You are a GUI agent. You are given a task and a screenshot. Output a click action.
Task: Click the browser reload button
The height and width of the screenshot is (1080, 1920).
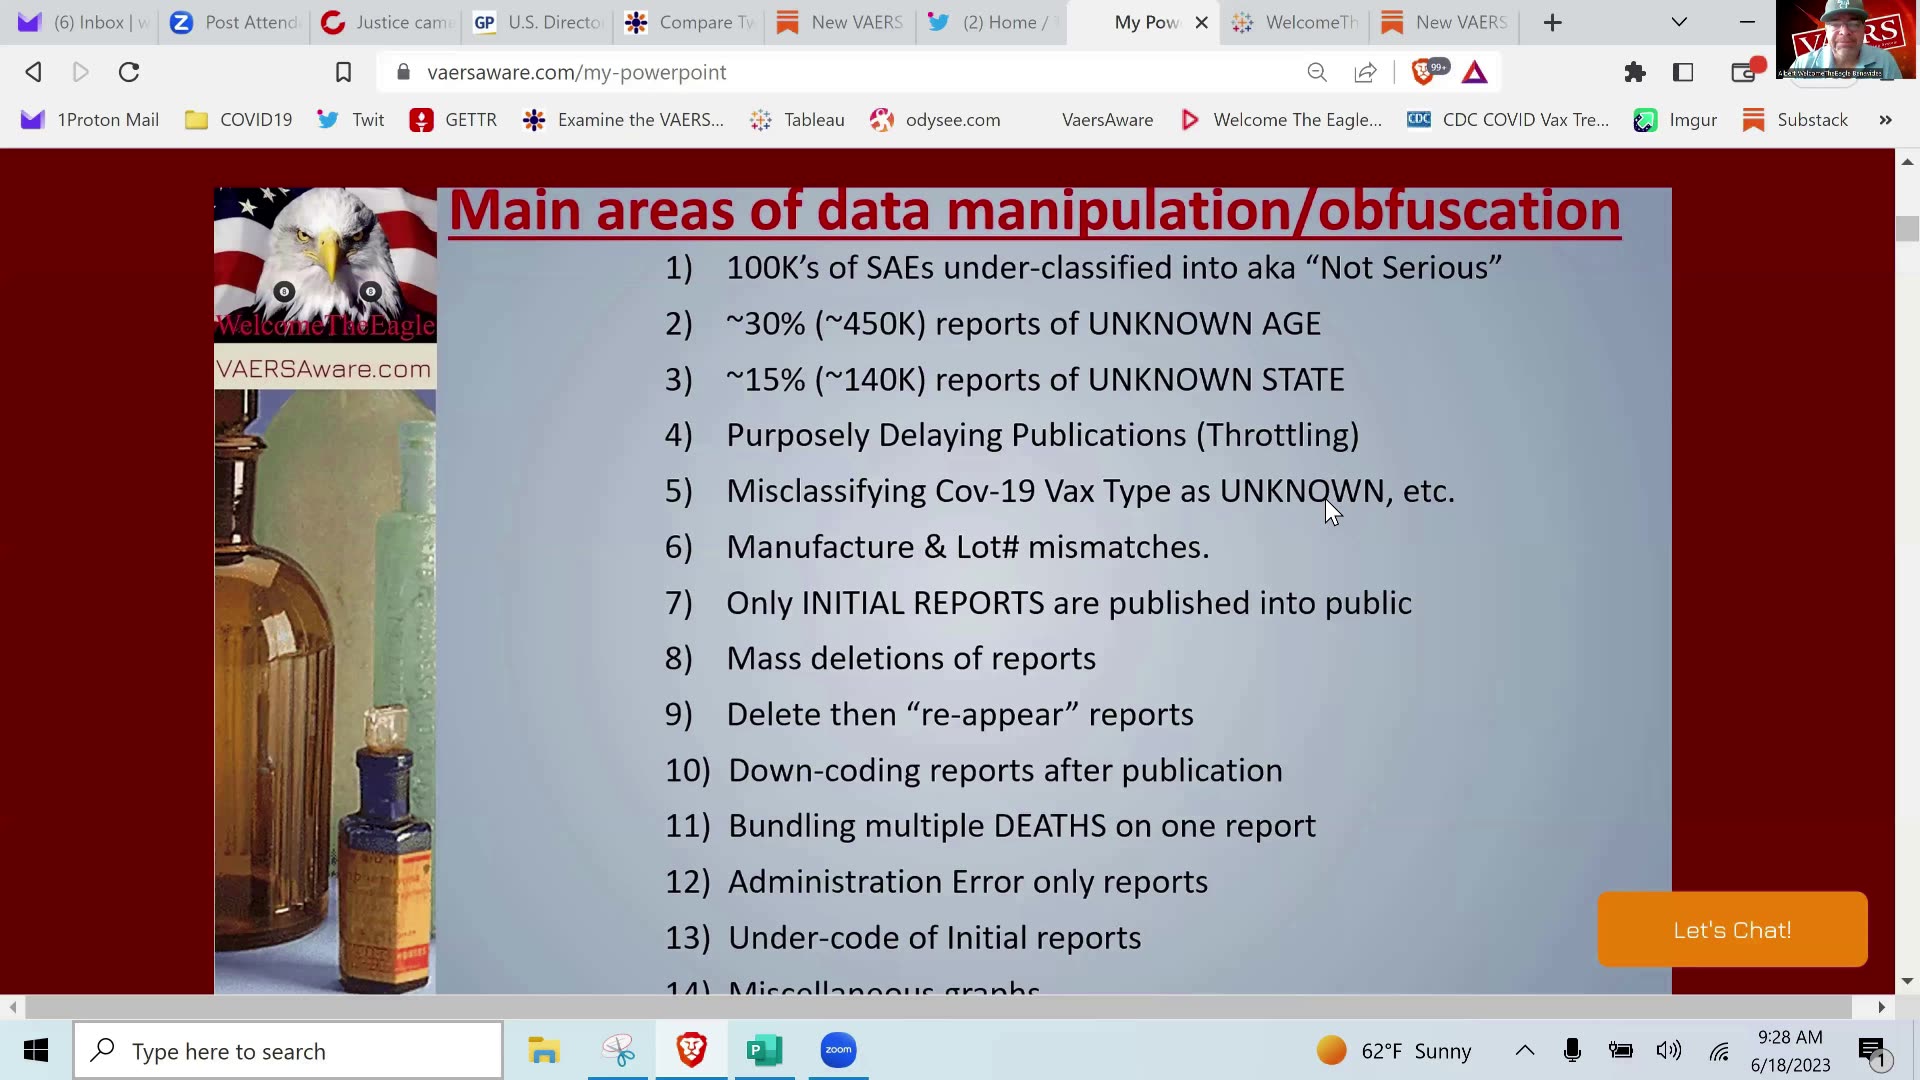coord(129,72)
